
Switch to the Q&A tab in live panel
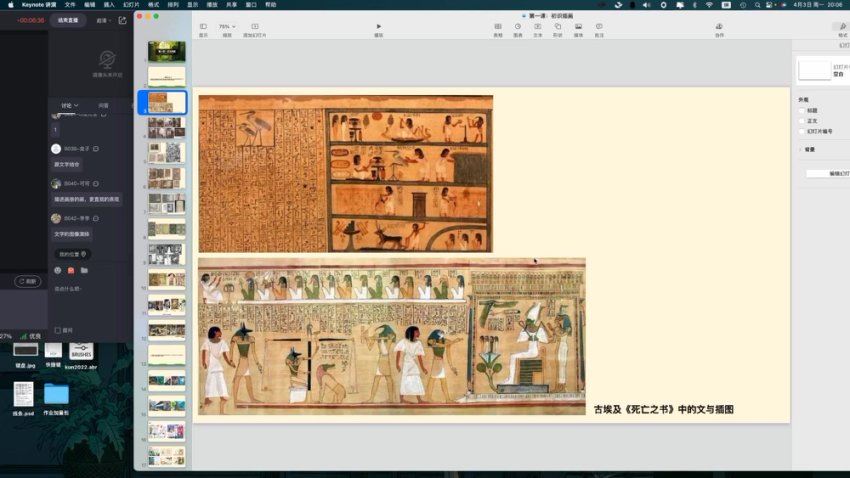pos(104,105)
